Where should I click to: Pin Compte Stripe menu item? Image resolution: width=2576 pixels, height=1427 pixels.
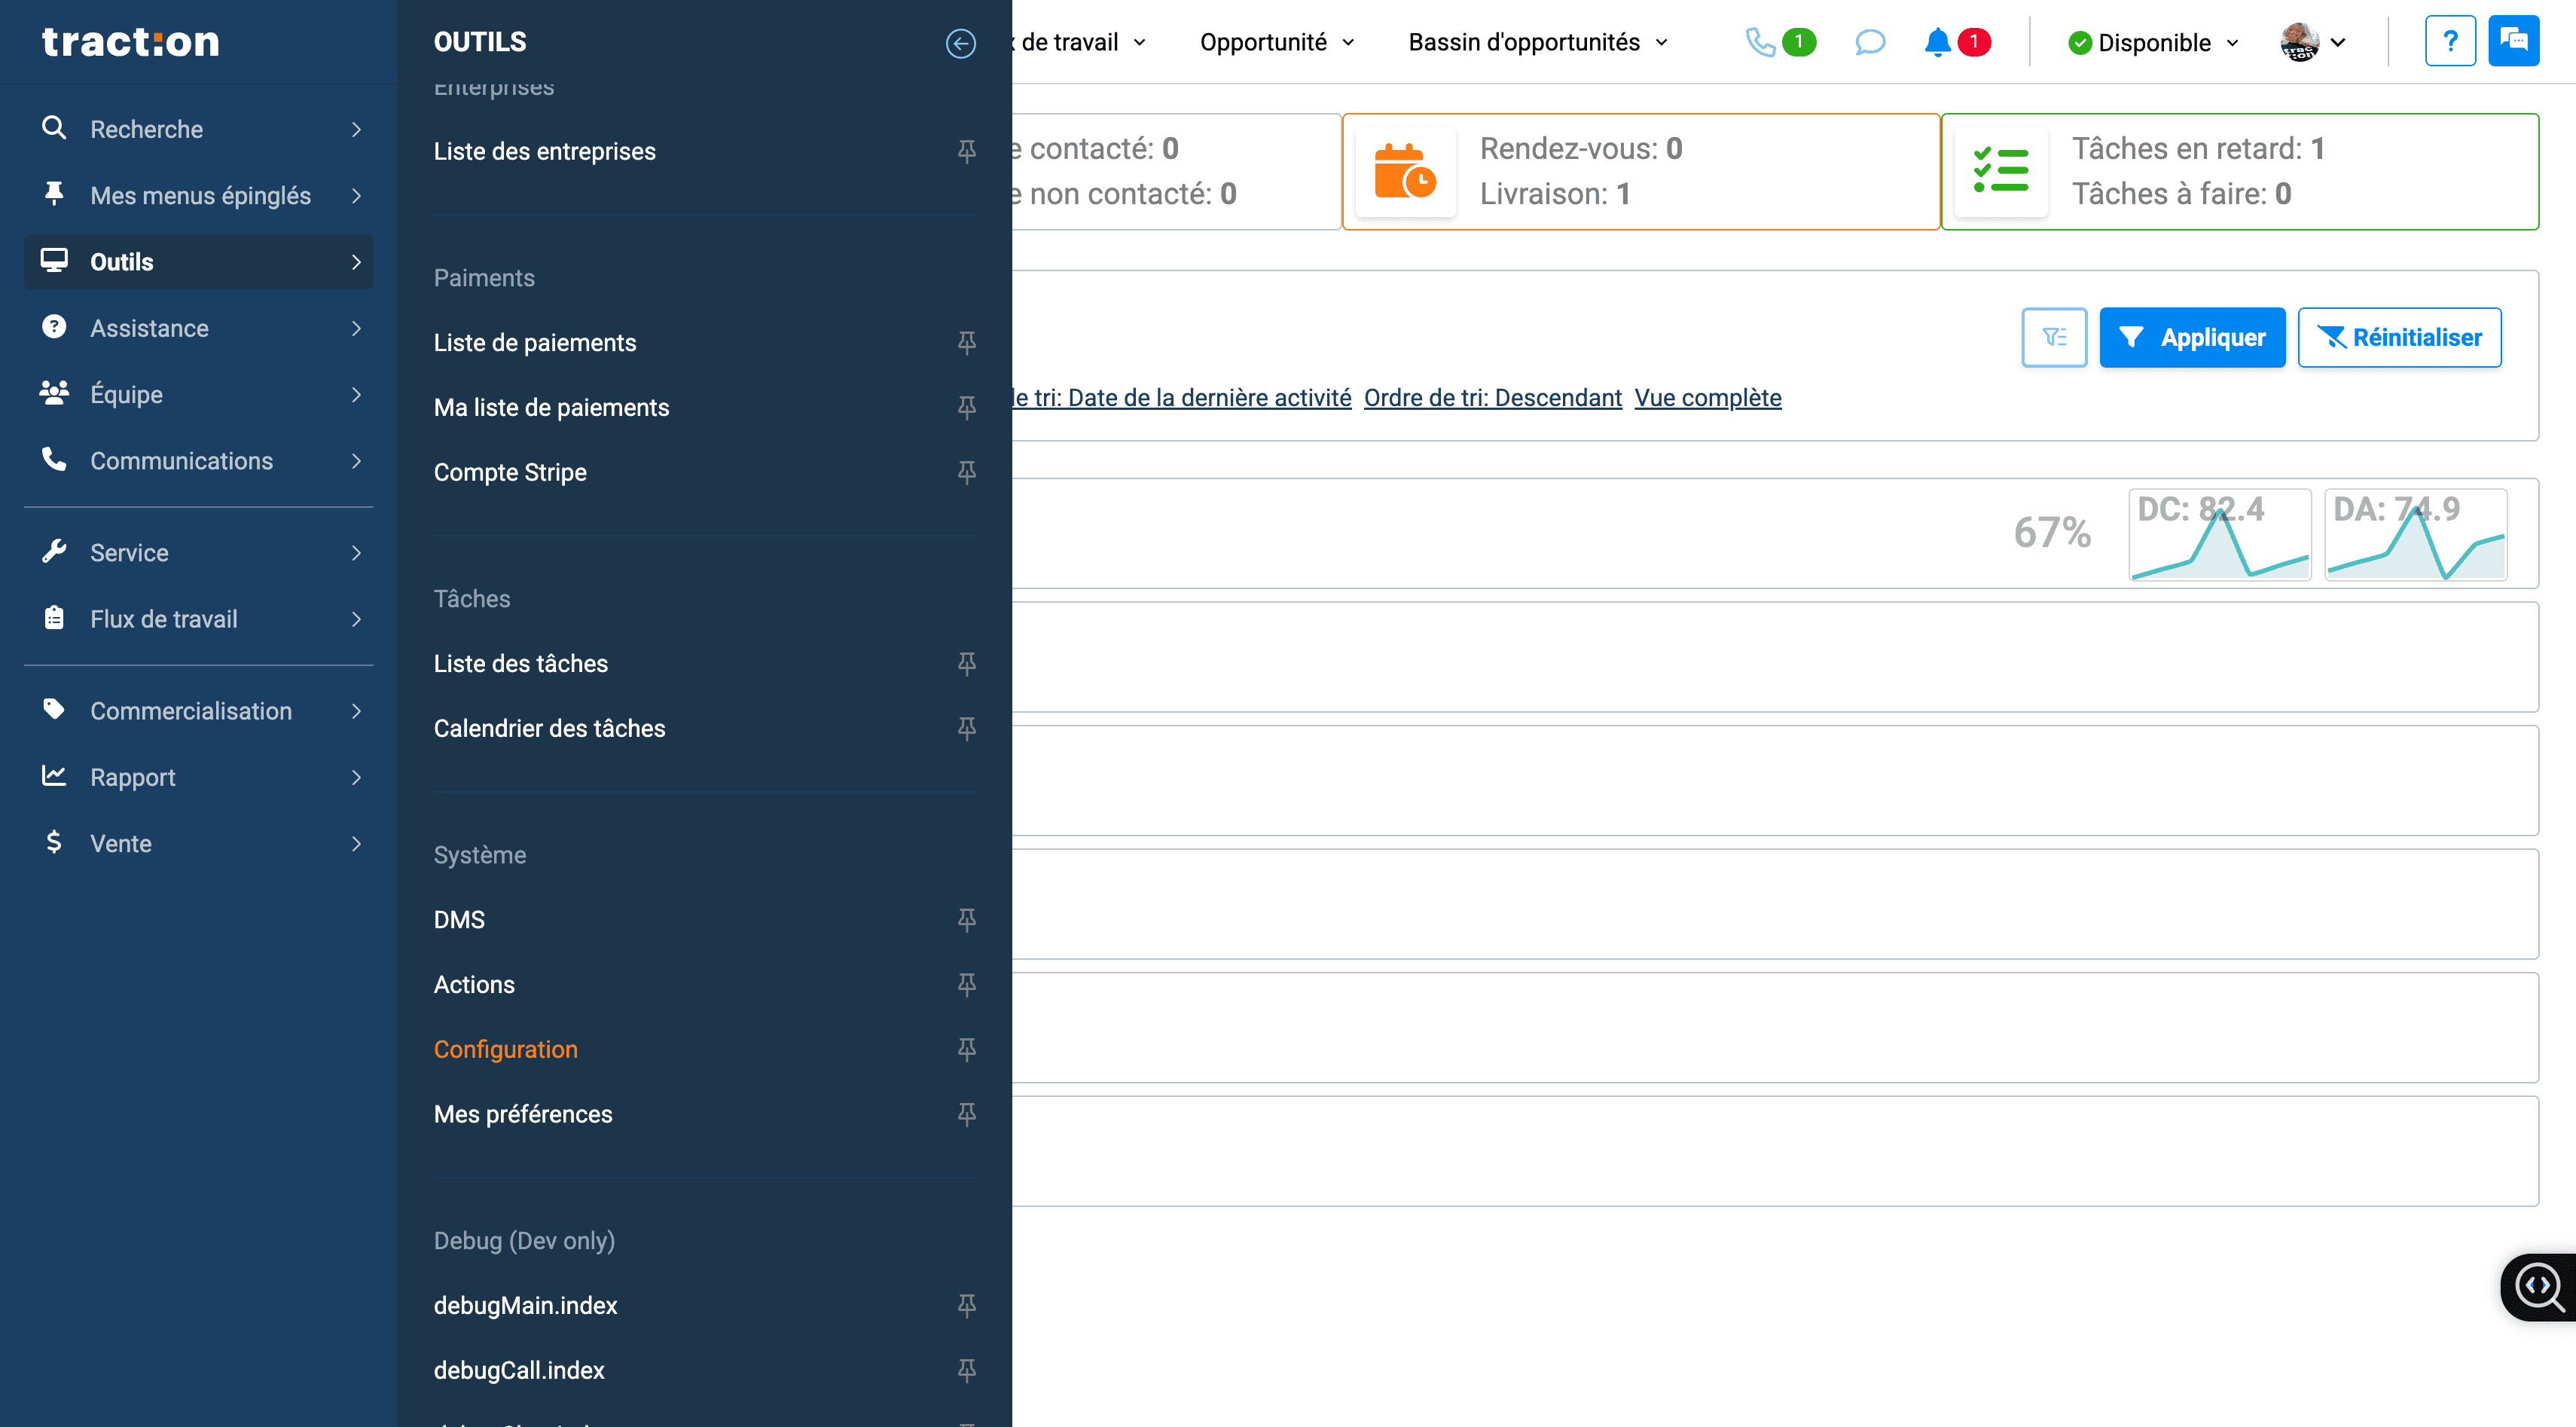[966, 472]
